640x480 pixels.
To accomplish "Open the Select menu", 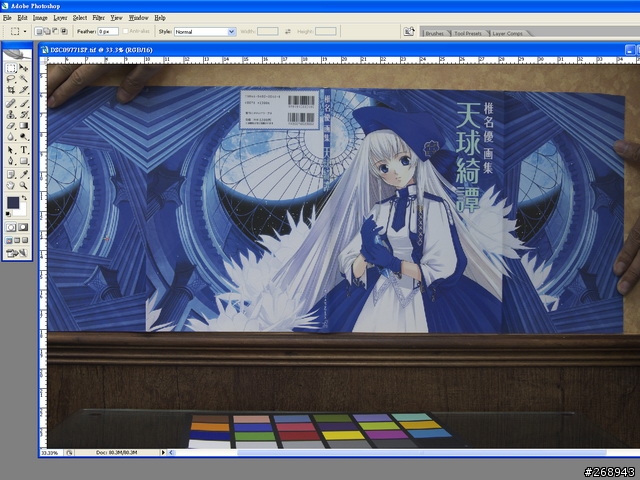I will point(80,18).
